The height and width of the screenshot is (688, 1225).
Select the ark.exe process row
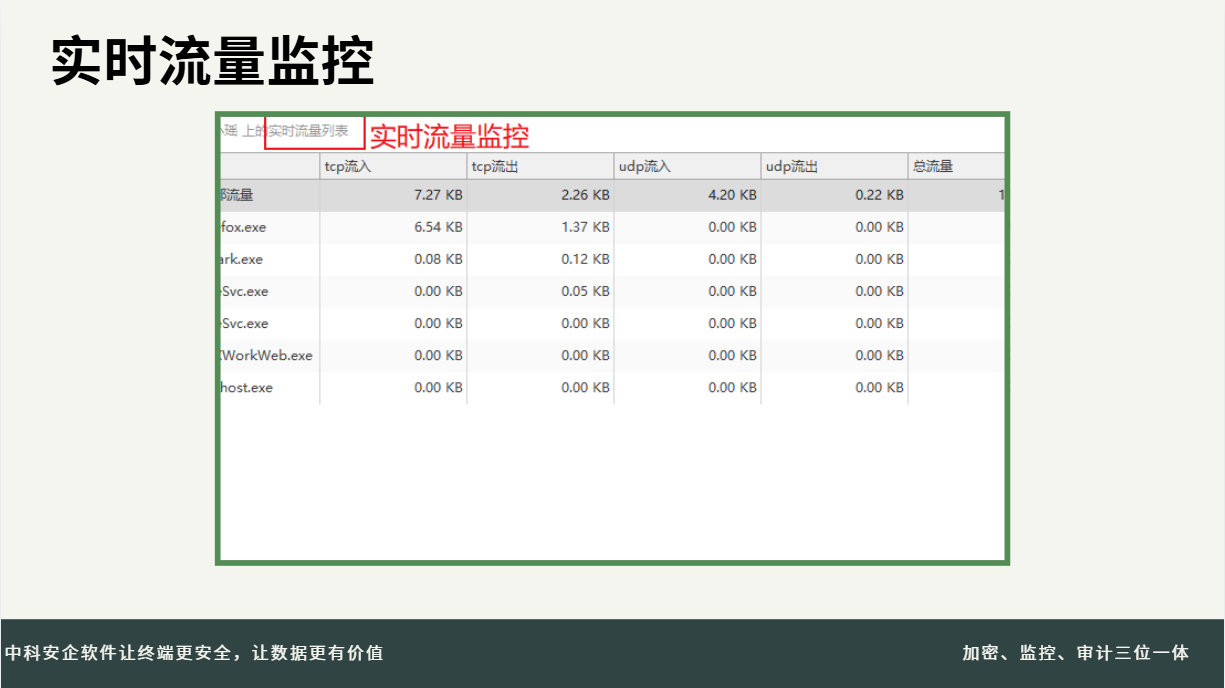click(242, 259)
